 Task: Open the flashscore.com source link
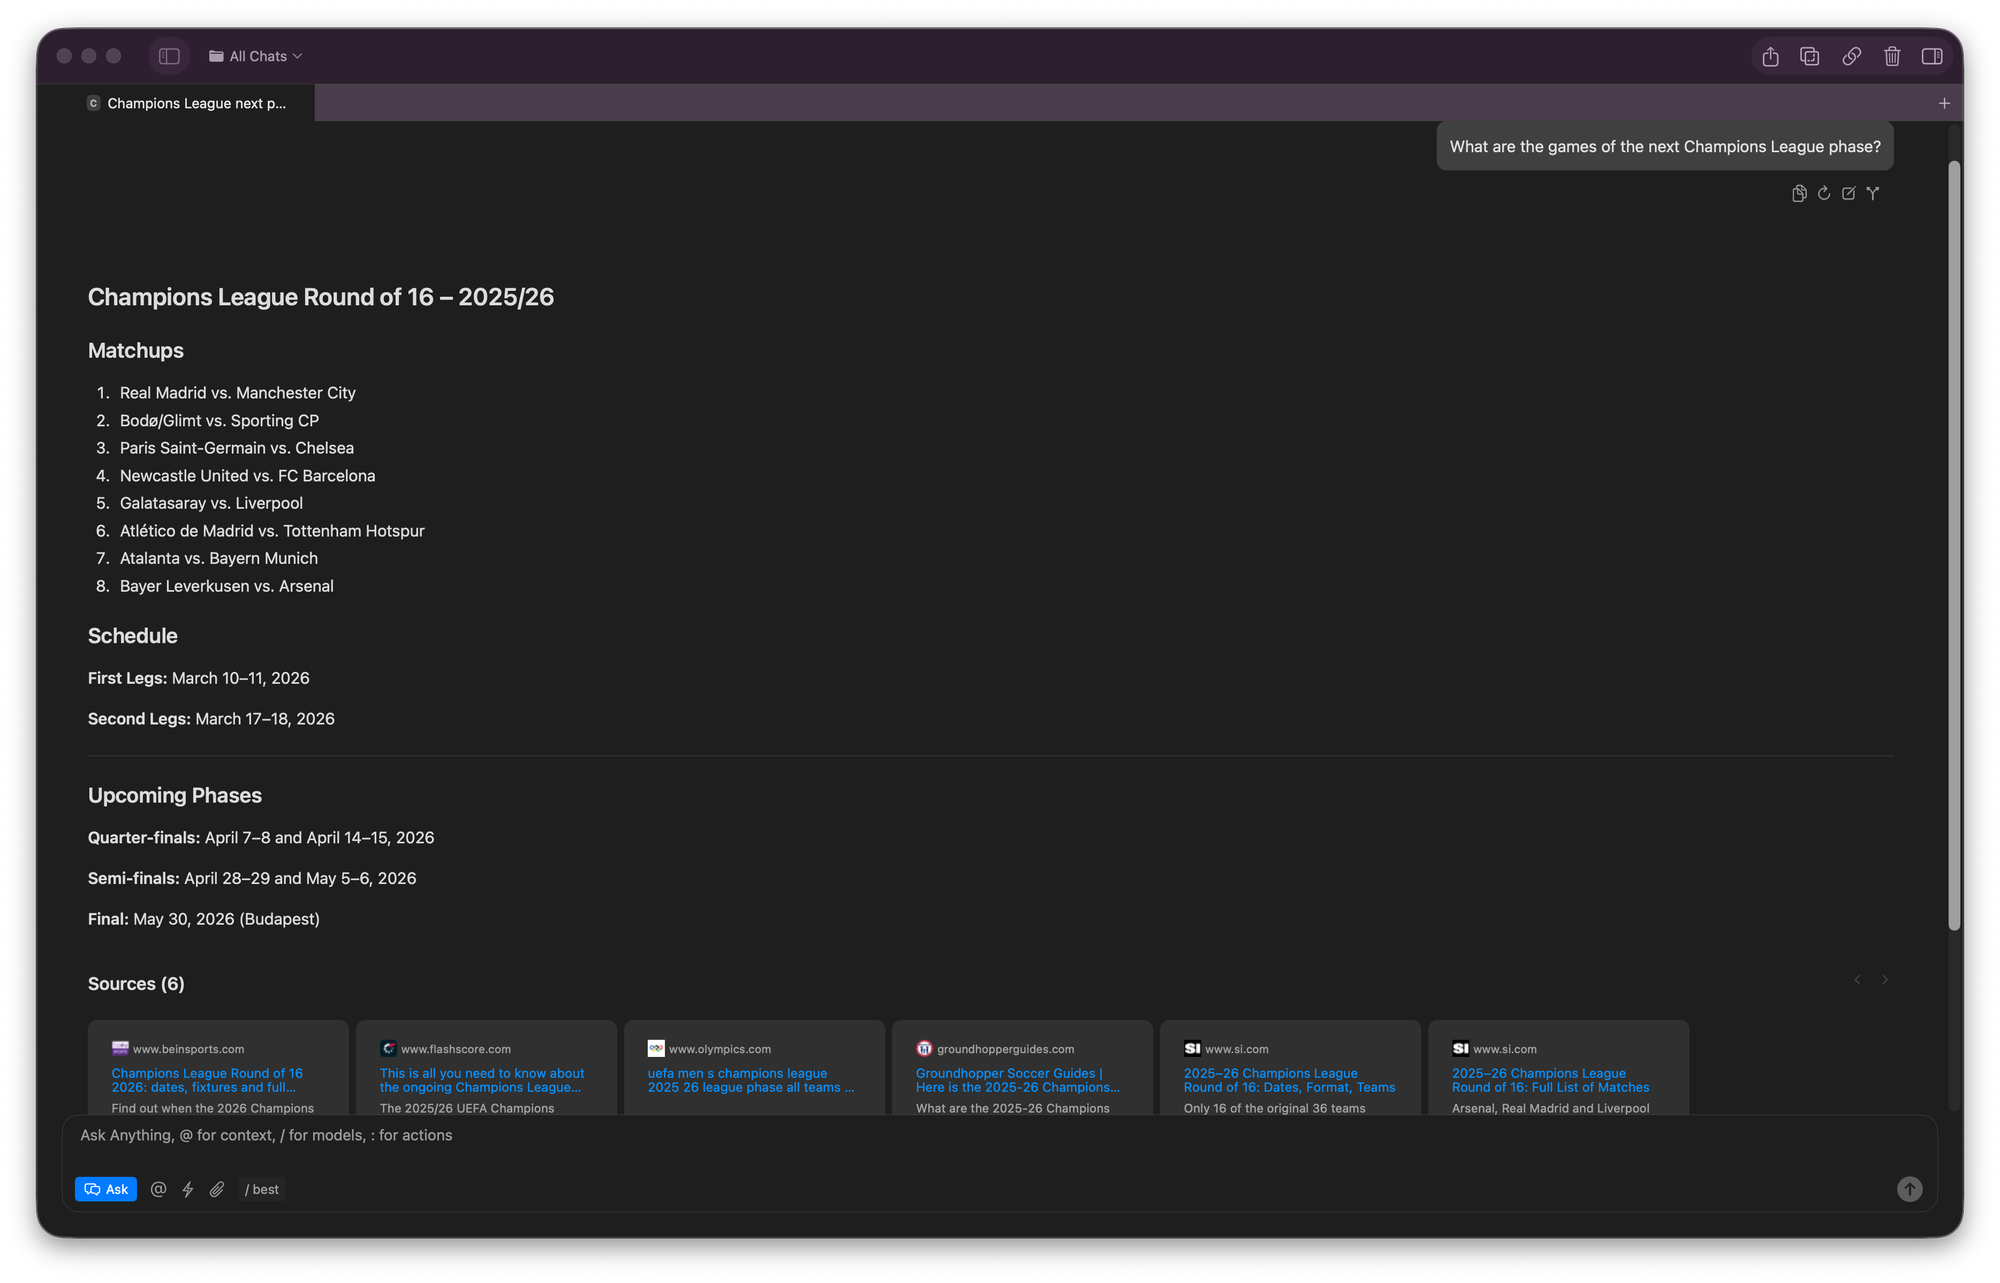[482, 1080]
